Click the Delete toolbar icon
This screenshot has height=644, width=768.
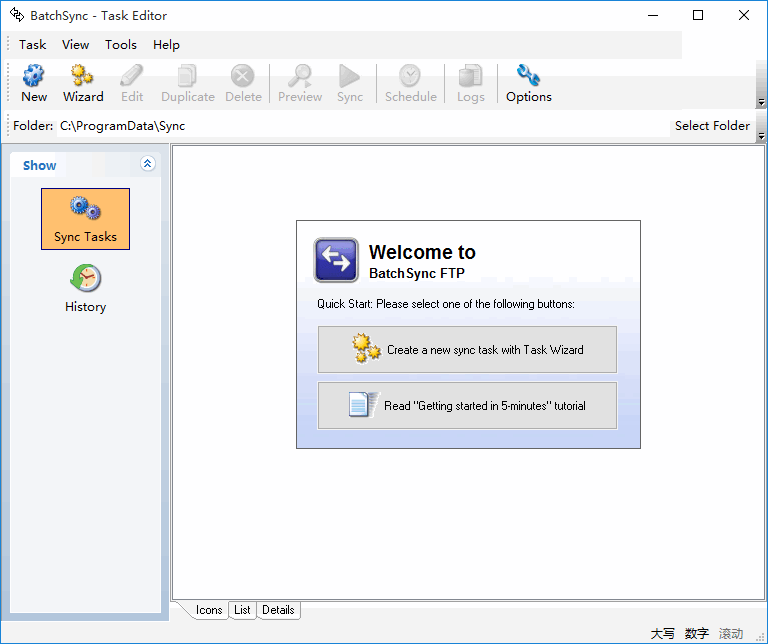point(243,83)
